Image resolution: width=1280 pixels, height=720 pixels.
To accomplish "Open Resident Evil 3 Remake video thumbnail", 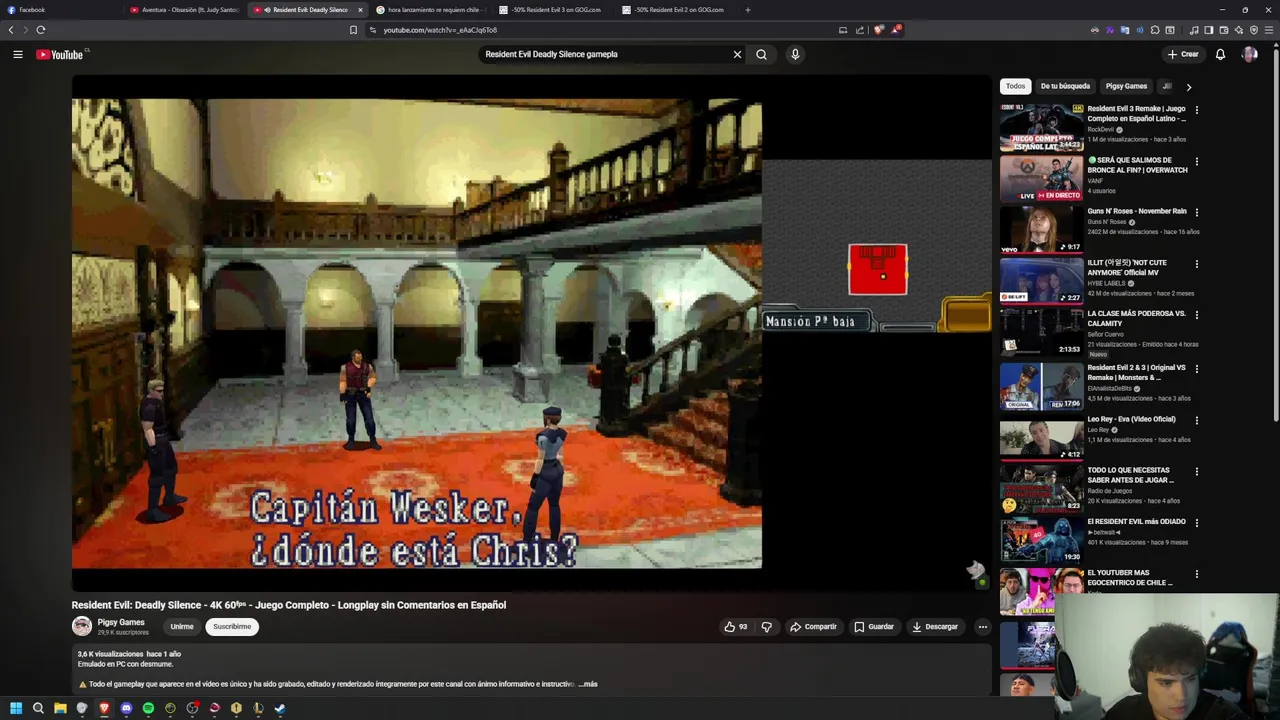I will 1041,127.
